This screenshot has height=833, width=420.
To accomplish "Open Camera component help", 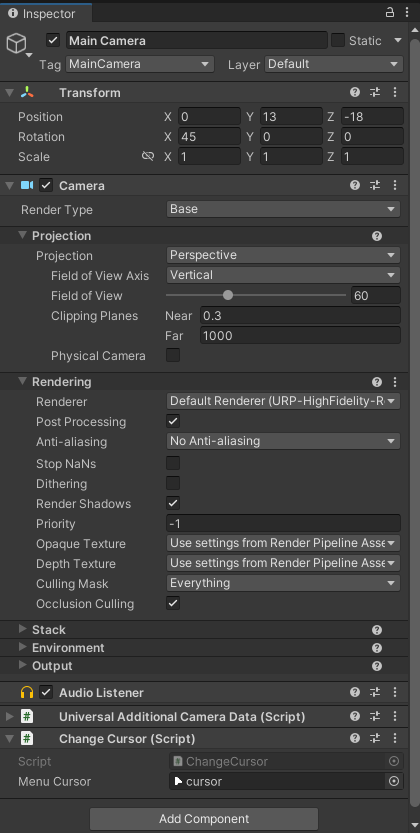I will [355, 185].
